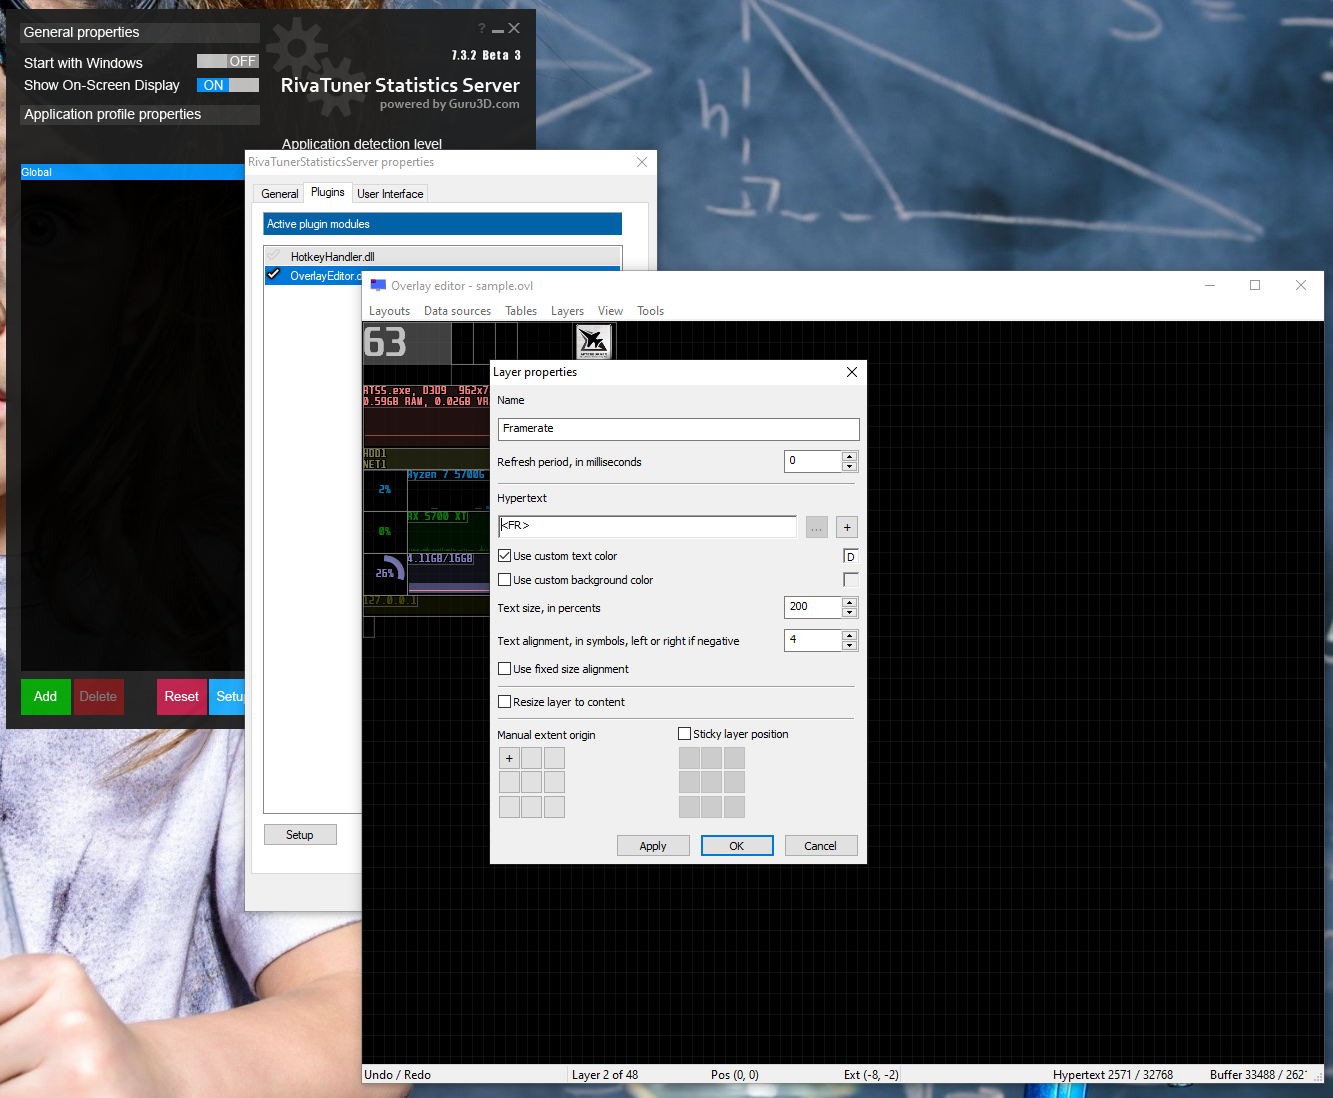The image size is (1333, 1098).
Task: Select the middle-left manual extent origin cell
Action: (509, 782)
